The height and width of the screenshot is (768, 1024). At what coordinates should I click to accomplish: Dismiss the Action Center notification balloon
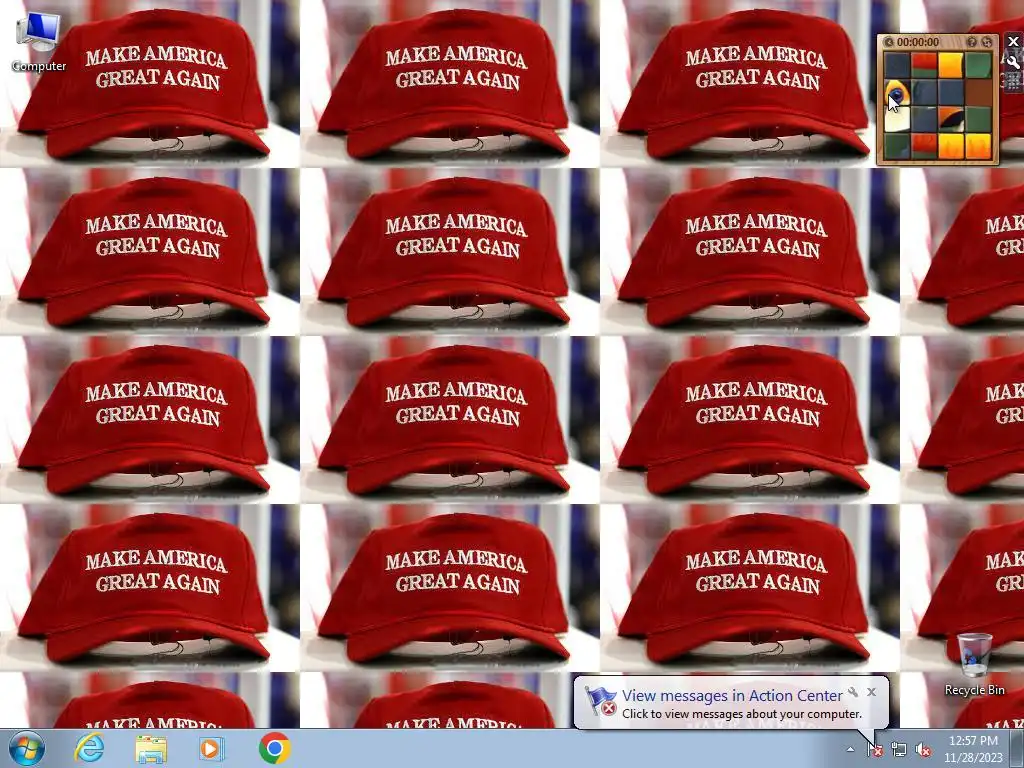(x=871, y=692)
